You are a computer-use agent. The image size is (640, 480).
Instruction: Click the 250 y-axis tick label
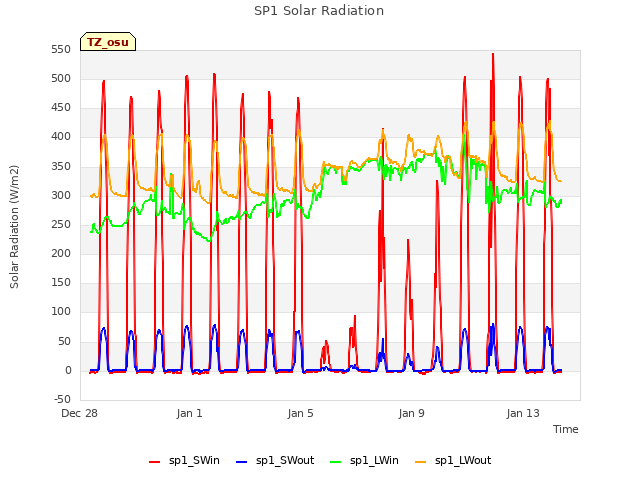(61, 224)
